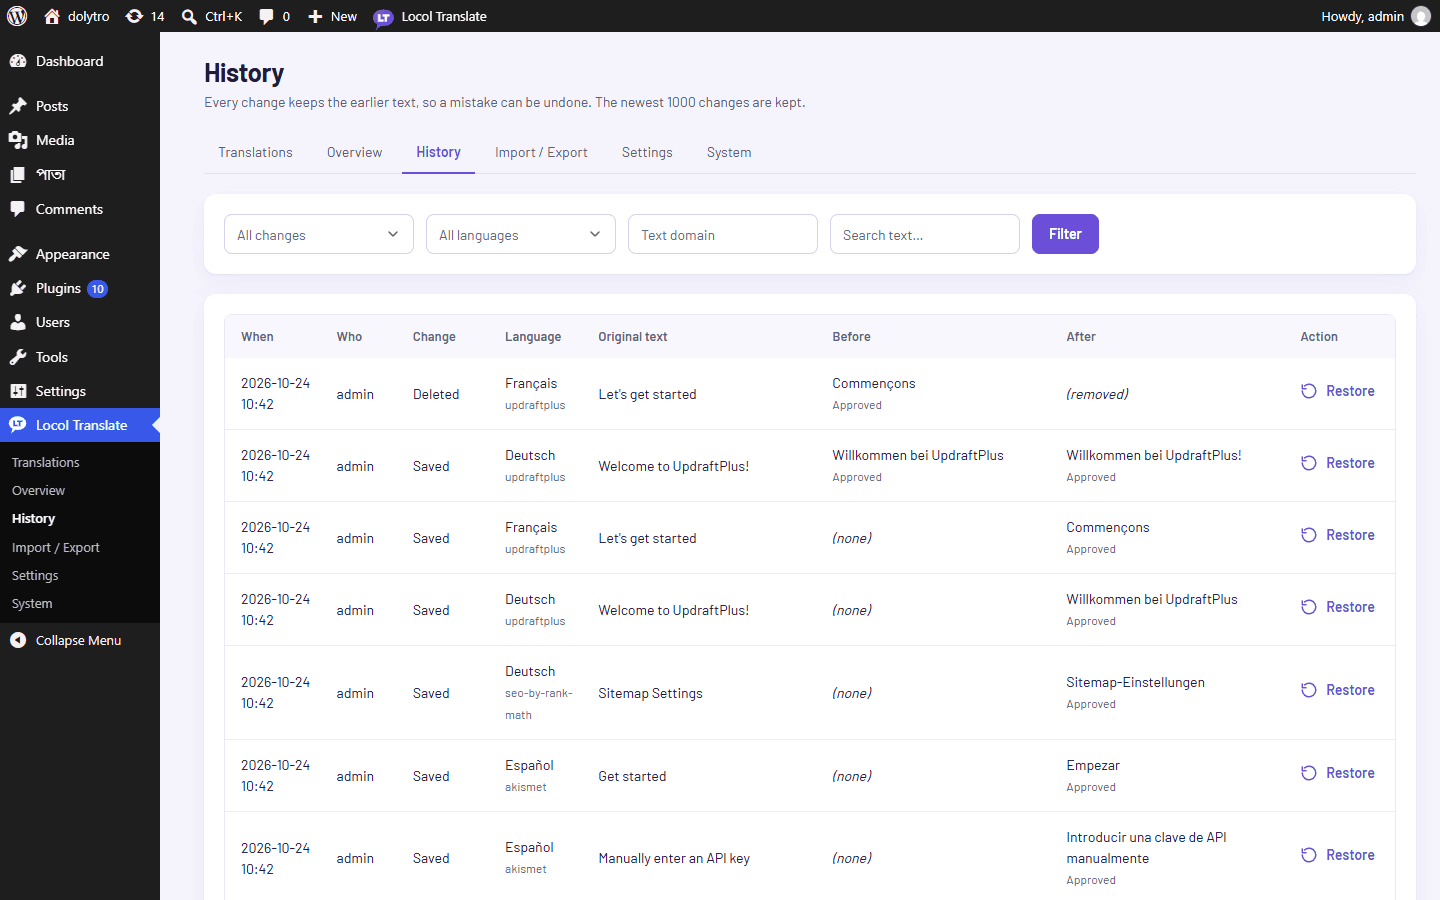Open the All changes dropdown
The image size is (1440, 900).
pyautogui.click(x=319, y=234)
